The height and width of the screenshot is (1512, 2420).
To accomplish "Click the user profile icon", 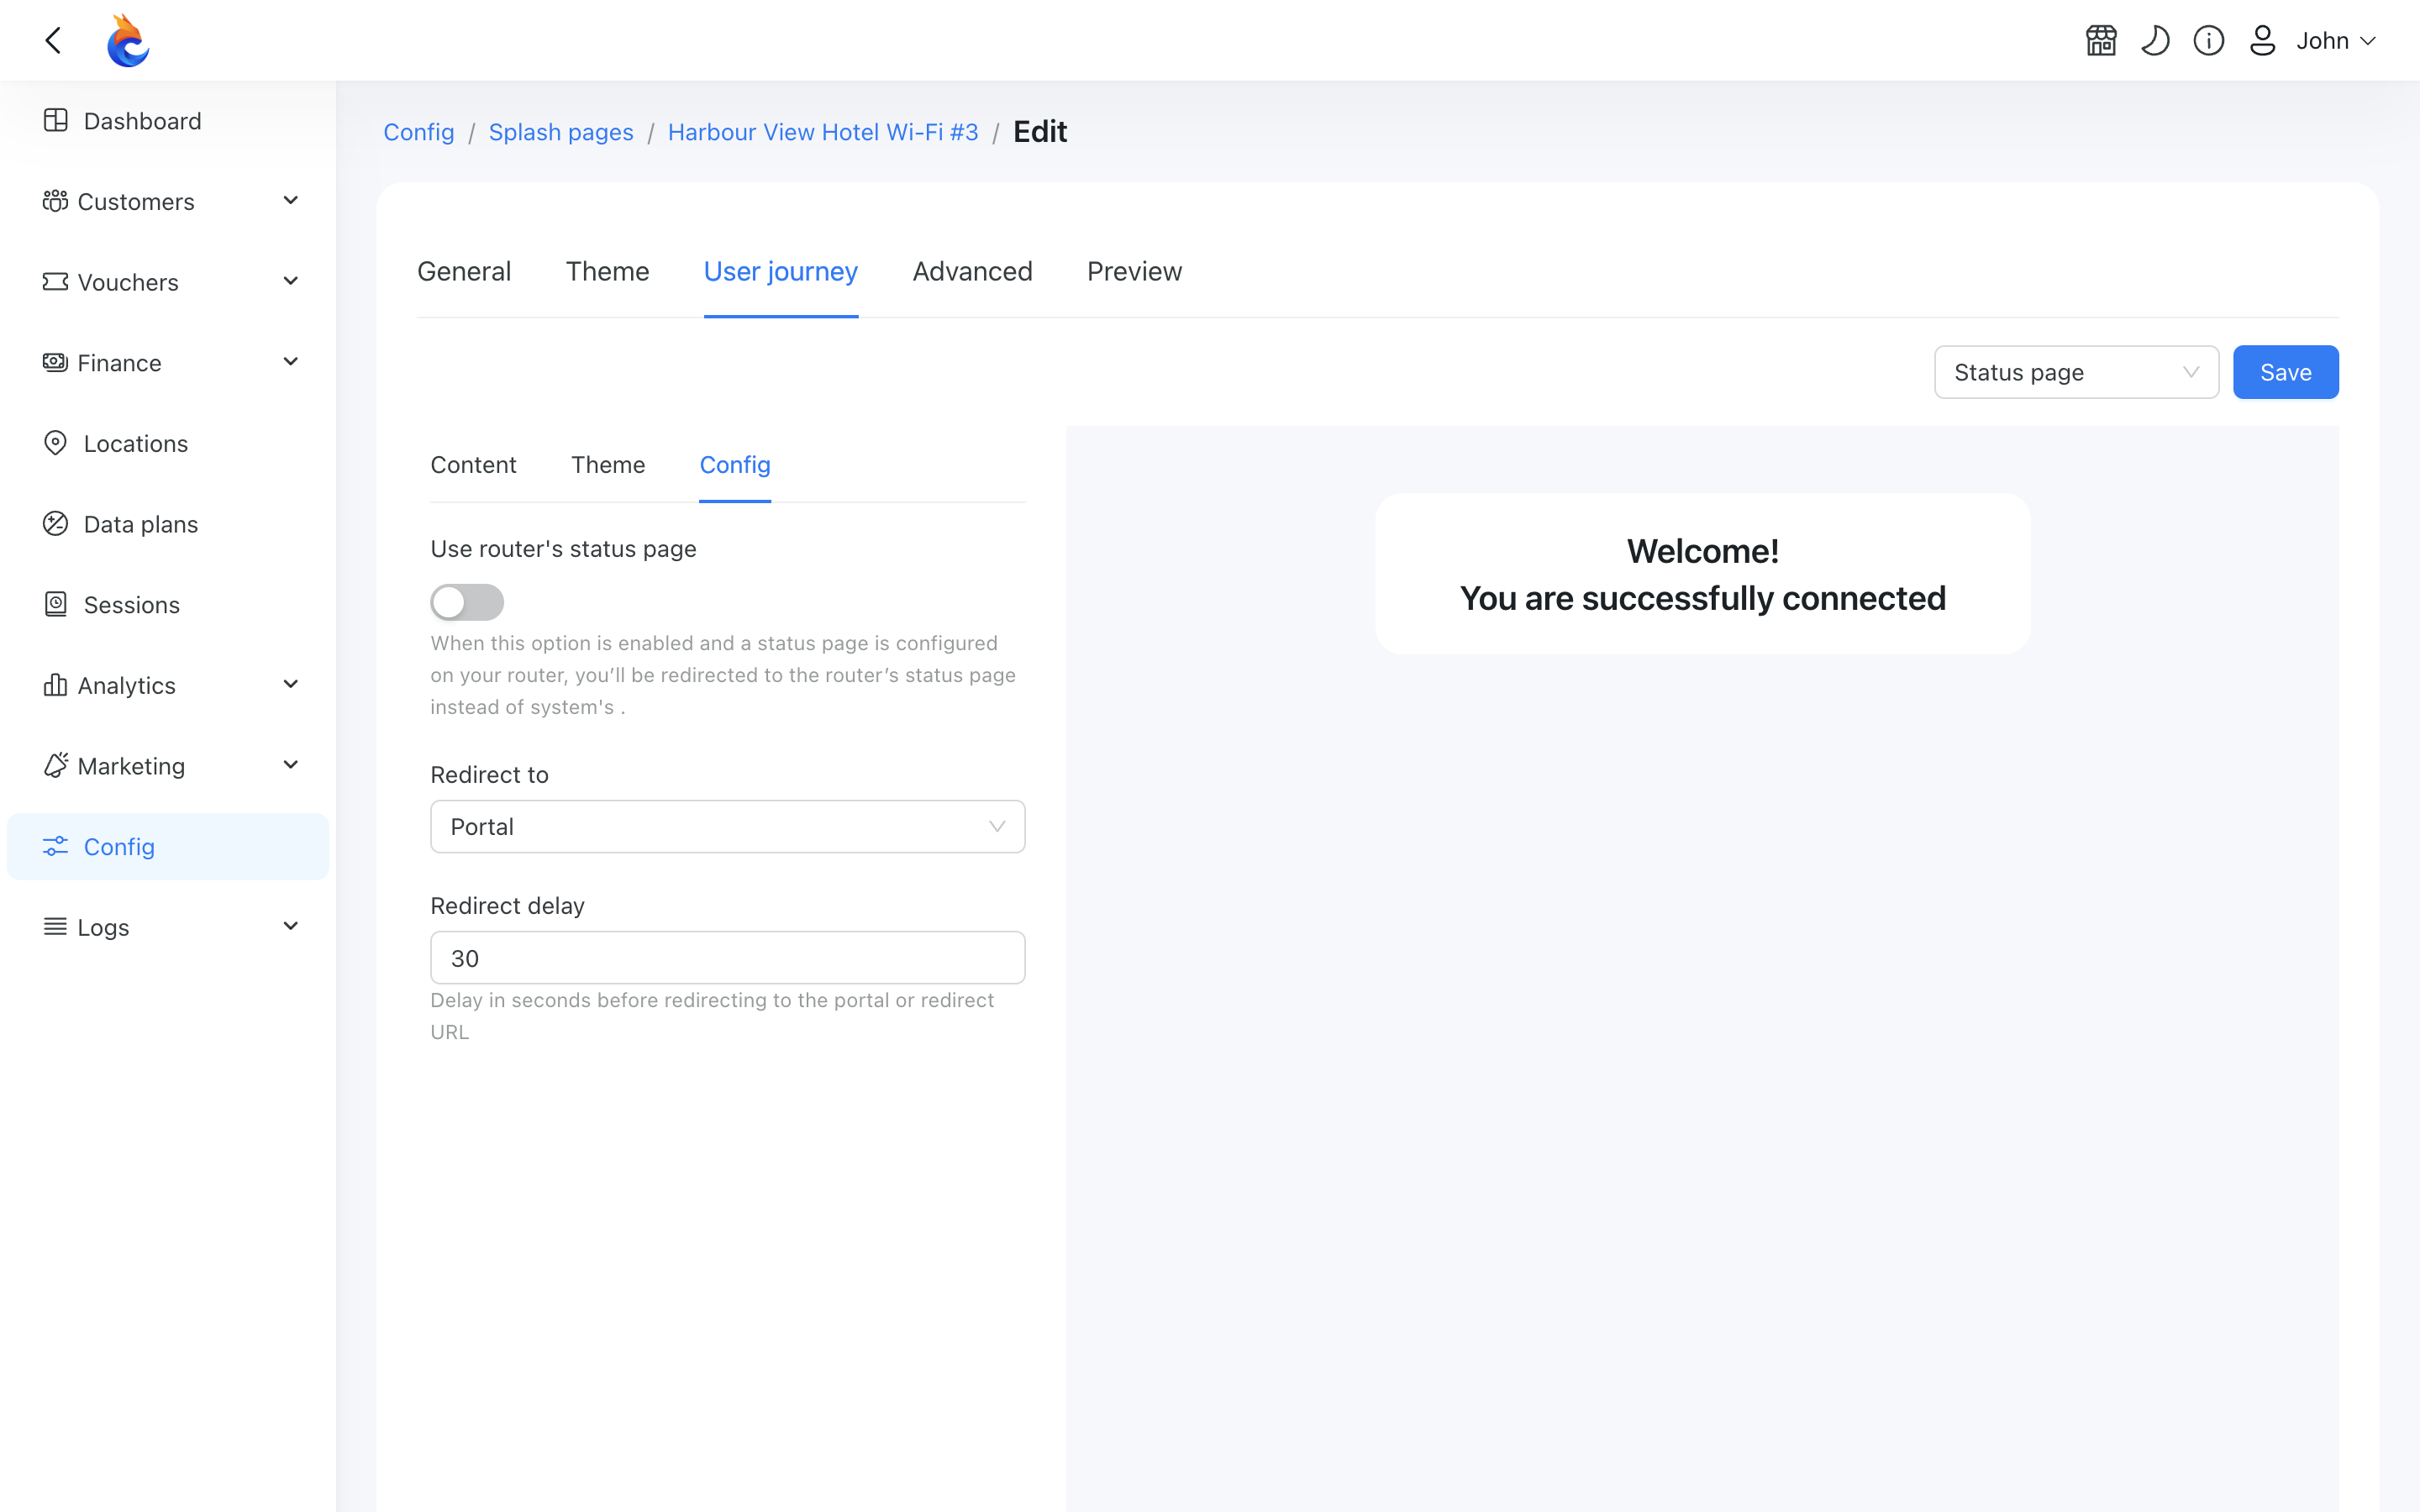I will point(2263,40).
